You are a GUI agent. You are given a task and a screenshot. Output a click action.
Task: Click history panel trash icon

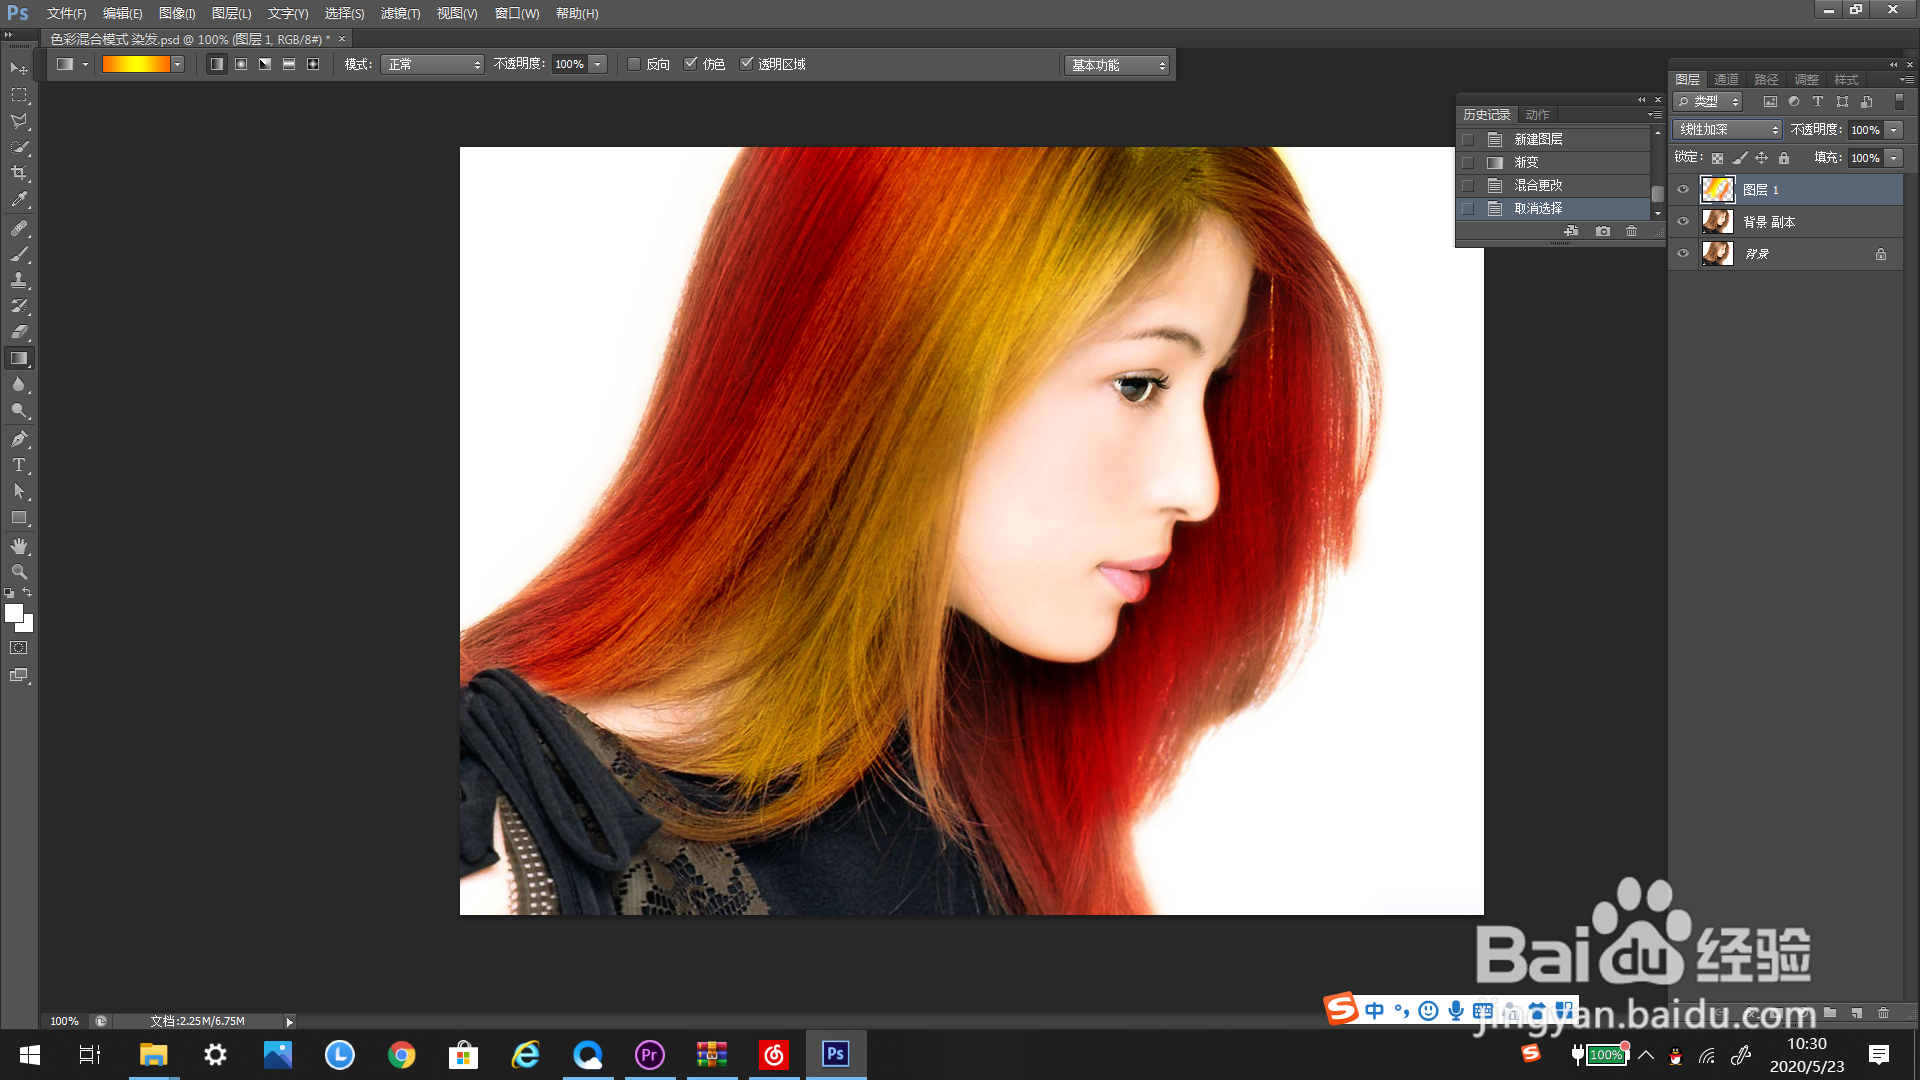tap(1631, 231)
